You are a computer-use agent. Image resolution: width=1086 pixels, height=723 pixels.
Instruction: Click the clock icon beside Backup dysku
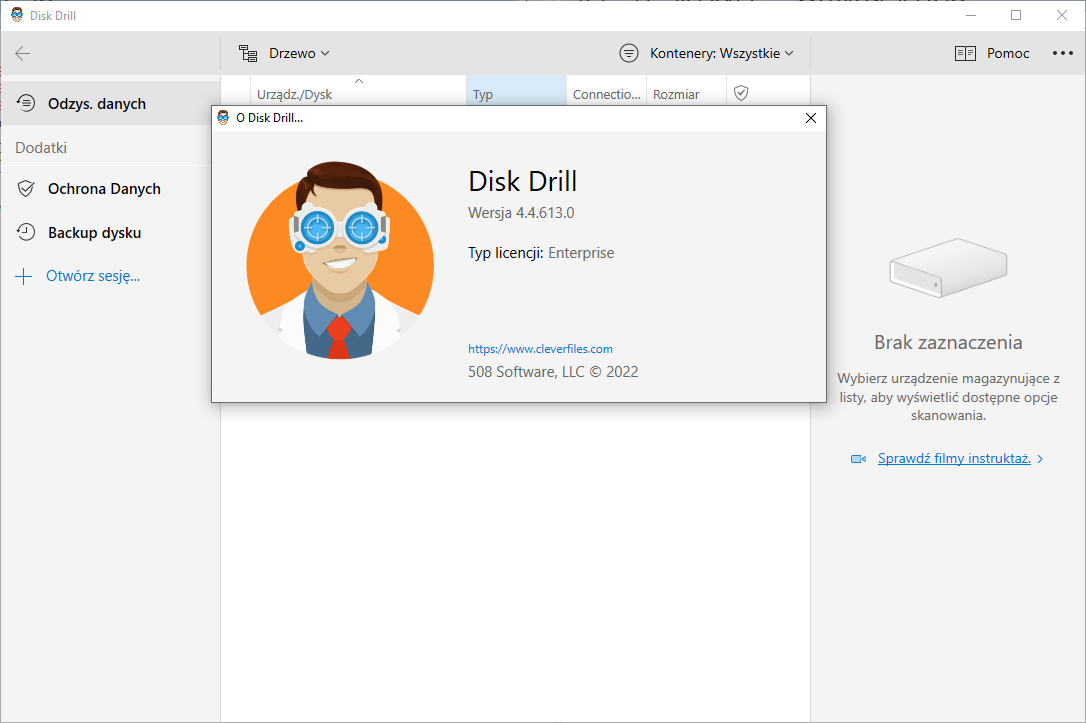(x=26, y=232)
